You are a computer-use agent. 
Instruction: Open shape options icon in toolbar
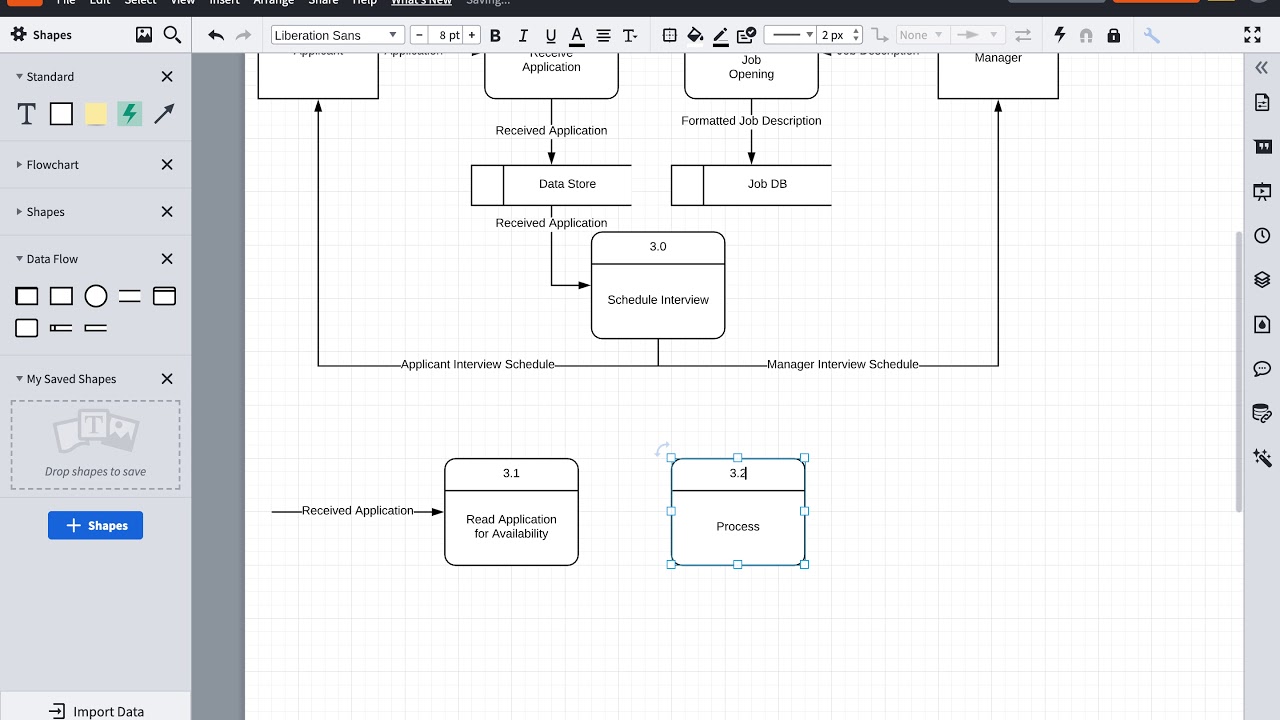(x=669, y=35)
